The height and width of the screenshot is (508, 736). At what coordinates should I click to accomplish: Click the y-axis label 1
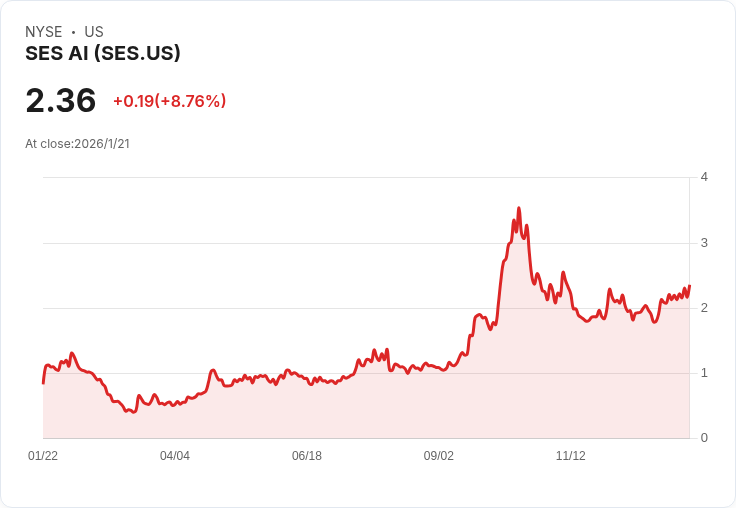pos(704,373)
